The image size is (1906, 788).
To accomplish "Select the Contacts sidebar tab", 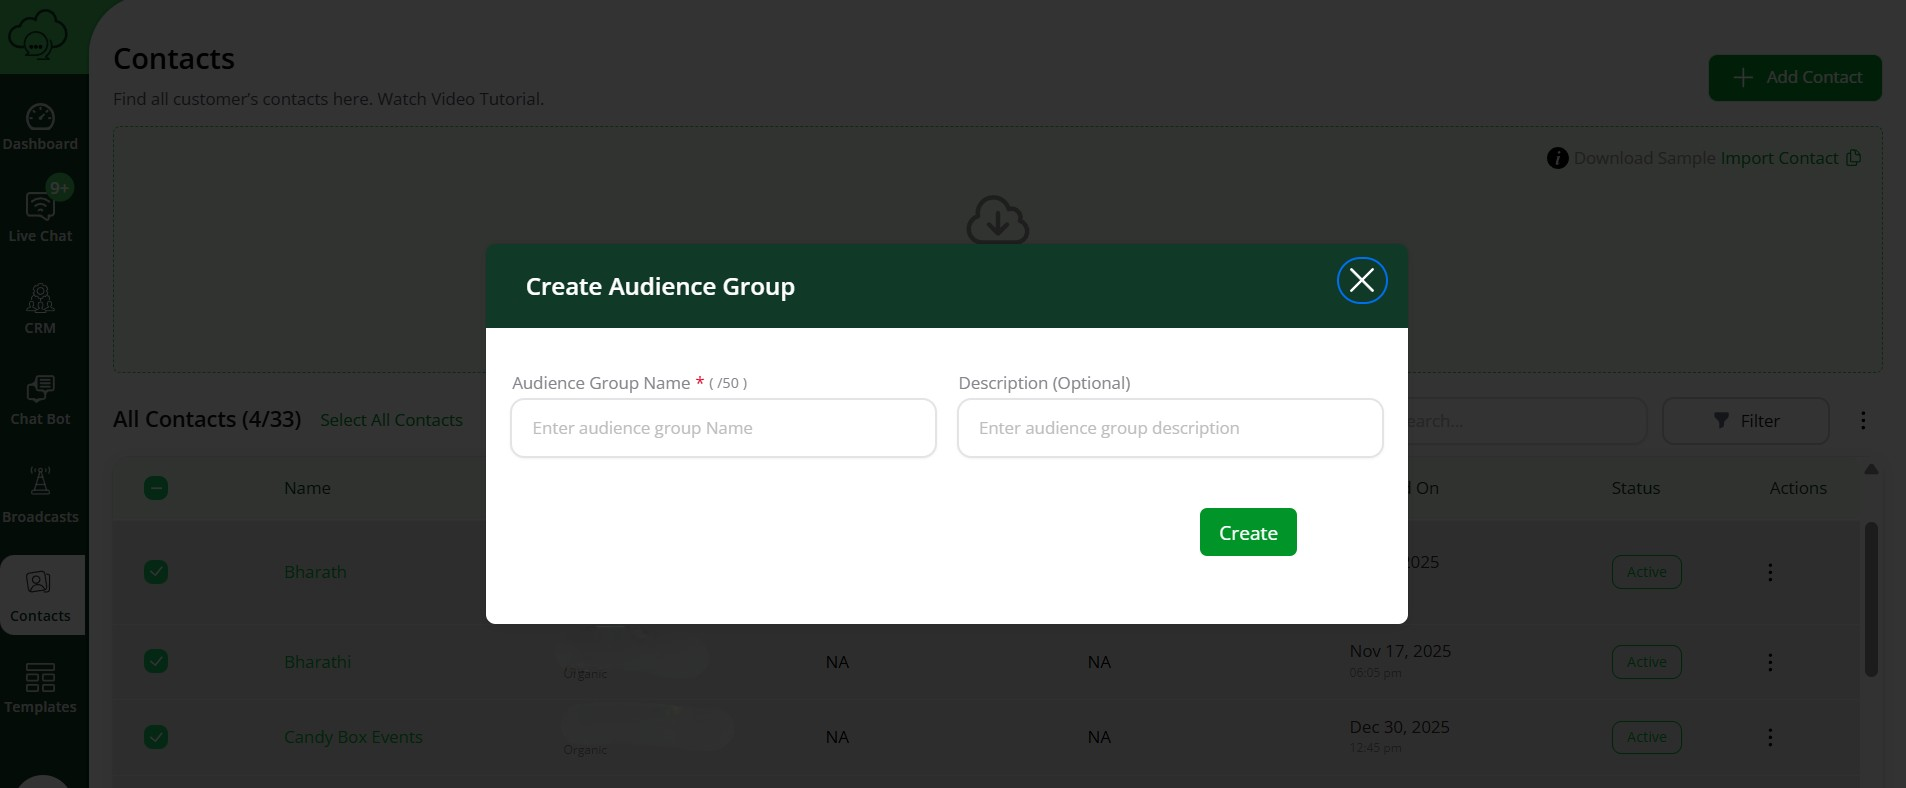I will tap(40, 595).
